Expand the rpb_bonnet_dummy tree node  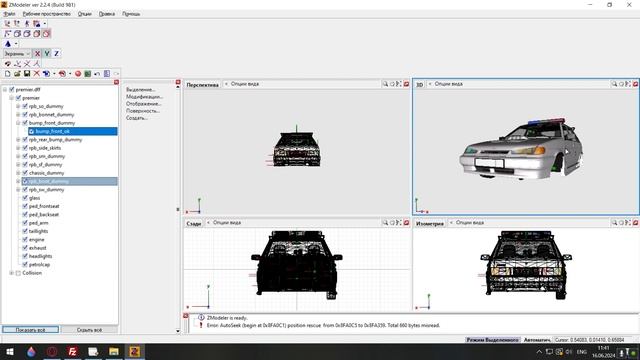coord(18,115)
